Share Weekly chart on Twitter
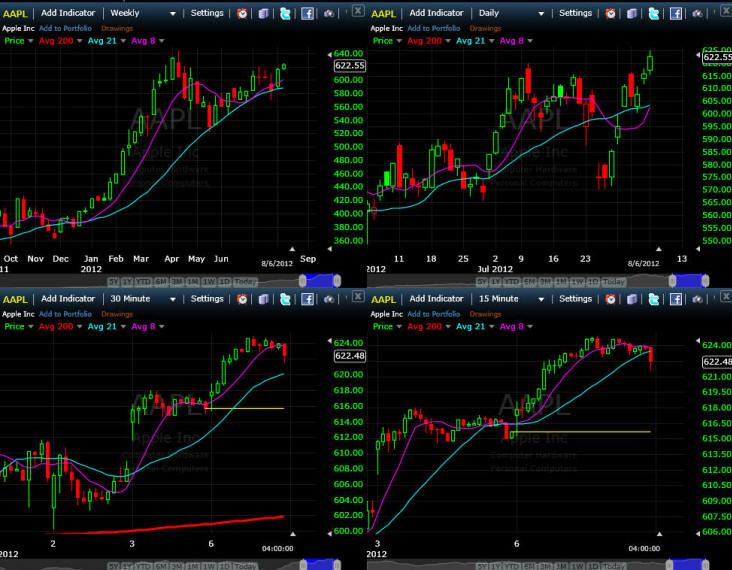Image resolution: width=732 pixels, height=570 pixels. pos(285,14)
